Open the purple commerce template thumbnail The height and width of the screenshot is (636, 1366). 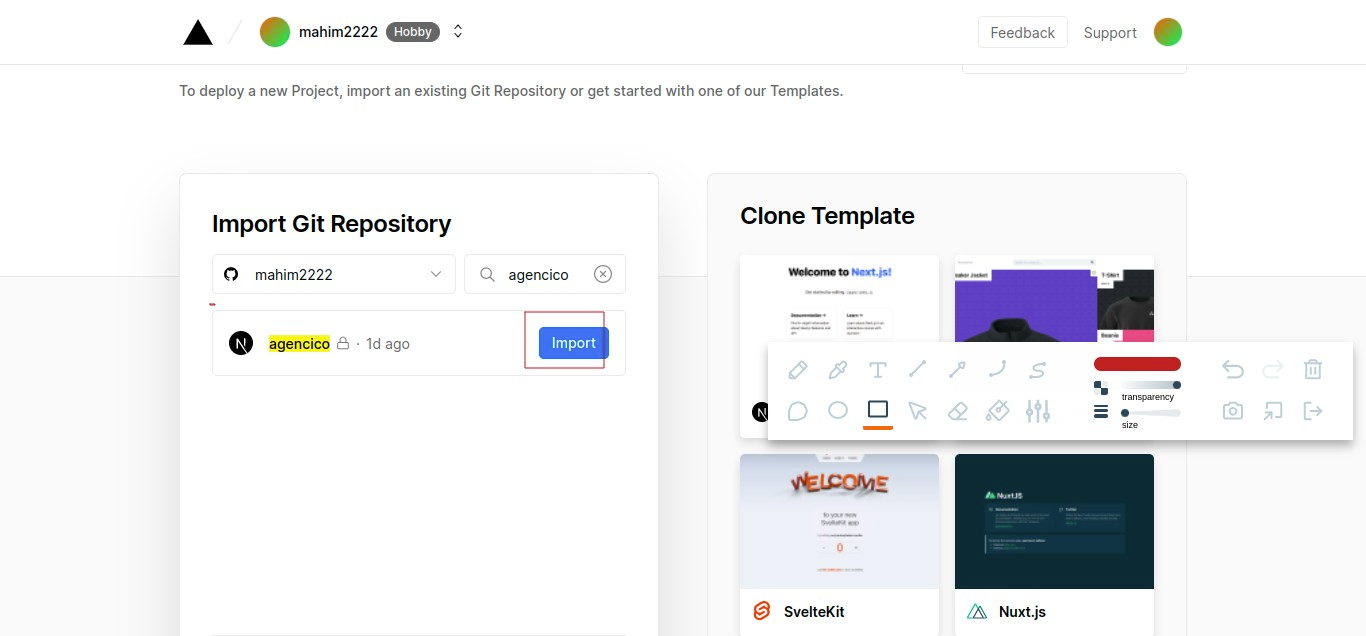click(1054, 299)
